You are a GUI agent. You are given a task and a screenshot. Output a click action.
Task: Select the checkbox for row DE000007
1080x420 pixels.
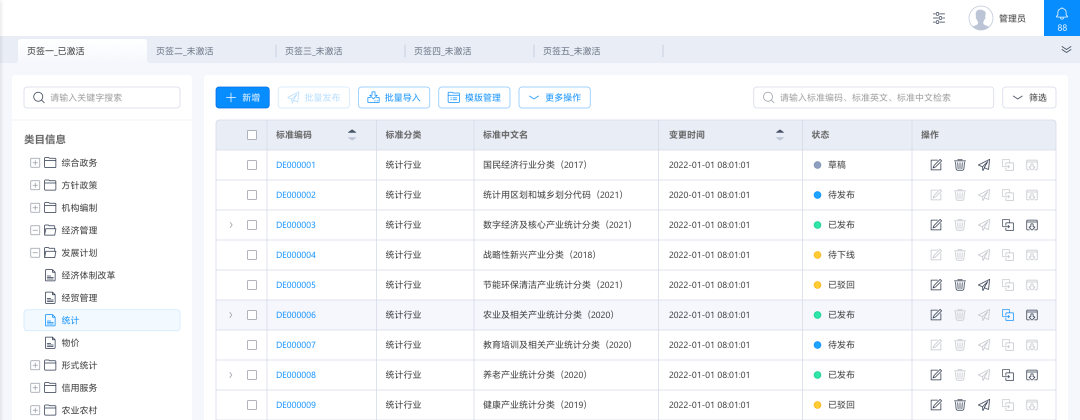pyautogui.click(x=252, y=345)
